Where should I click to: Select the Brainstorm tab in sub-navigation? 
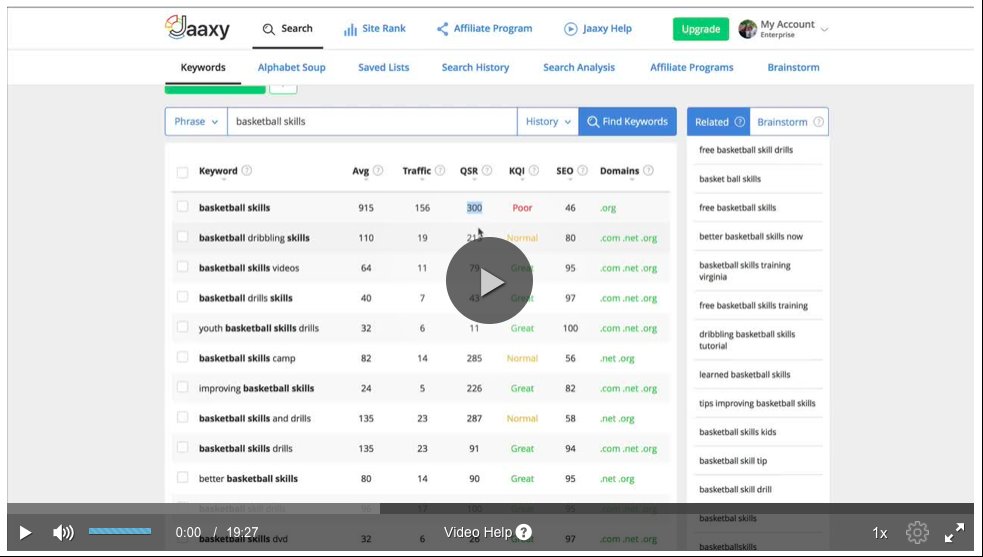click(x=793, y=67)
